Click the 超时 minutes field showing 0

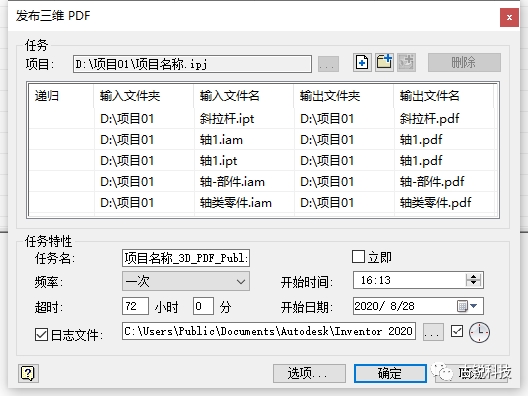coord(203,306)
